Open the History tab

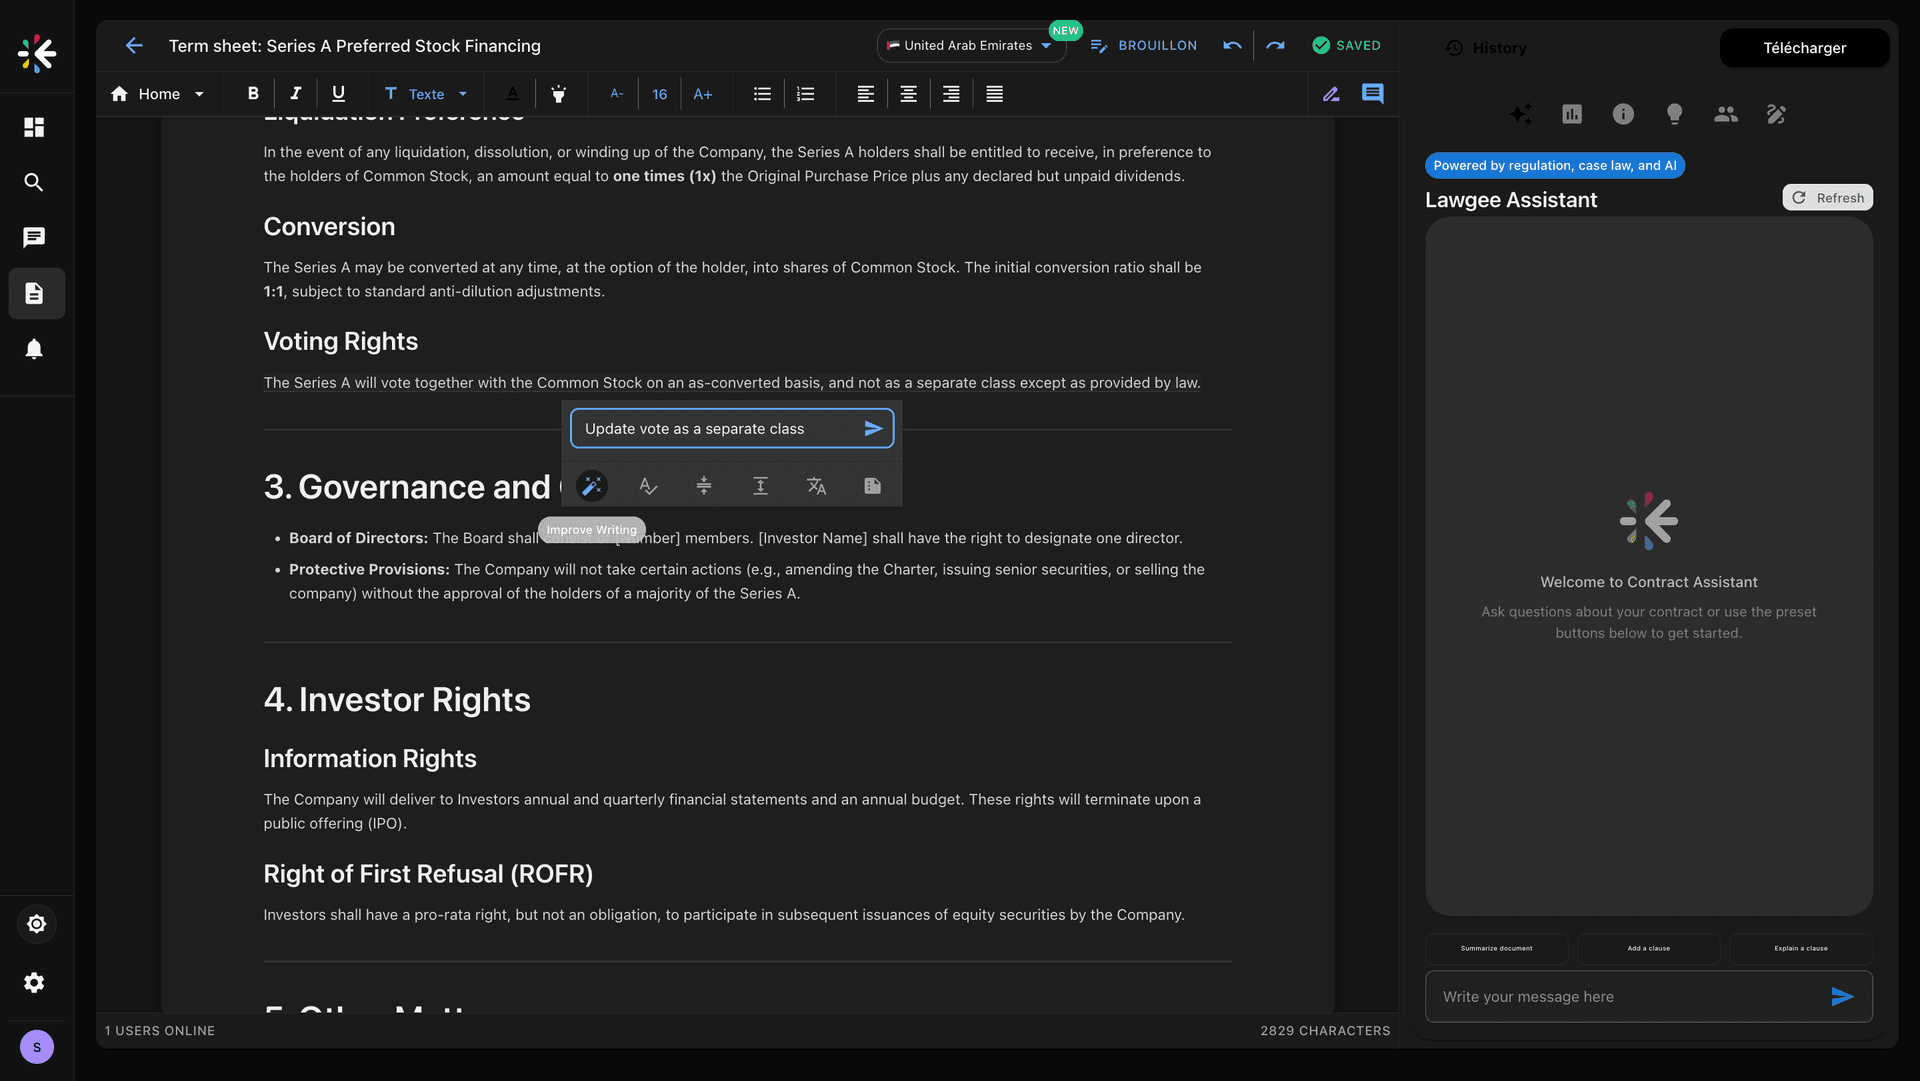pos(1486,48)
